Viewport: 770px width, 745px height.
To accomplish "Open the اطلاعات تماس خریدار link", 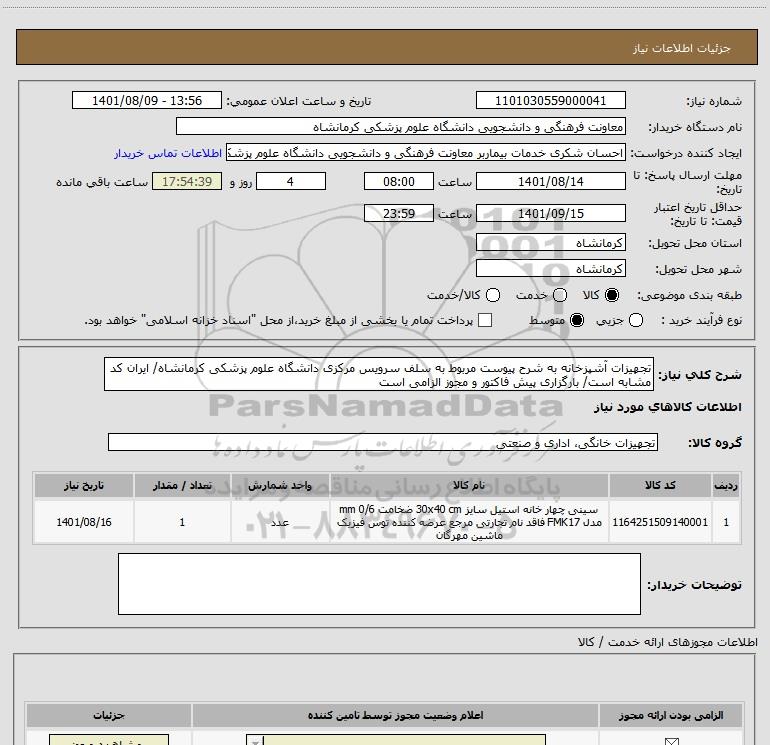I will click(168, 153).
